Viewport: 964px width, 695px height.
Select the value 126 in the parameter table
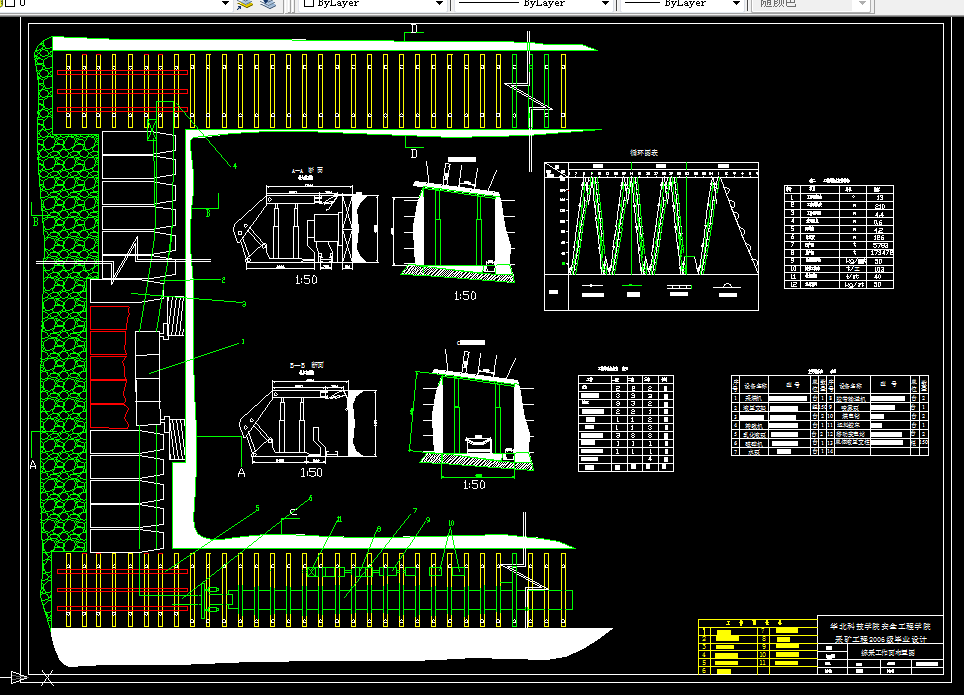(879, 237)
